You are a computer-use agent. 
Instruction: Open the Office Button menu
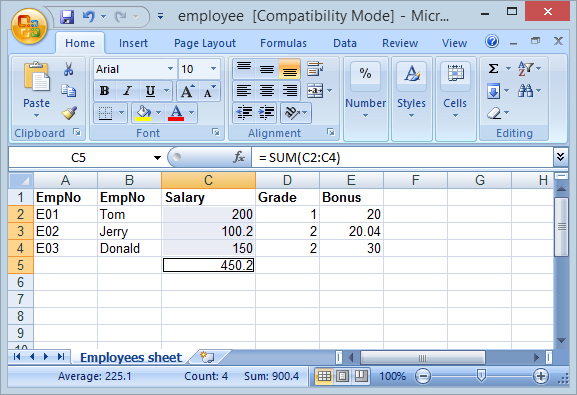[x=29, y=27]
